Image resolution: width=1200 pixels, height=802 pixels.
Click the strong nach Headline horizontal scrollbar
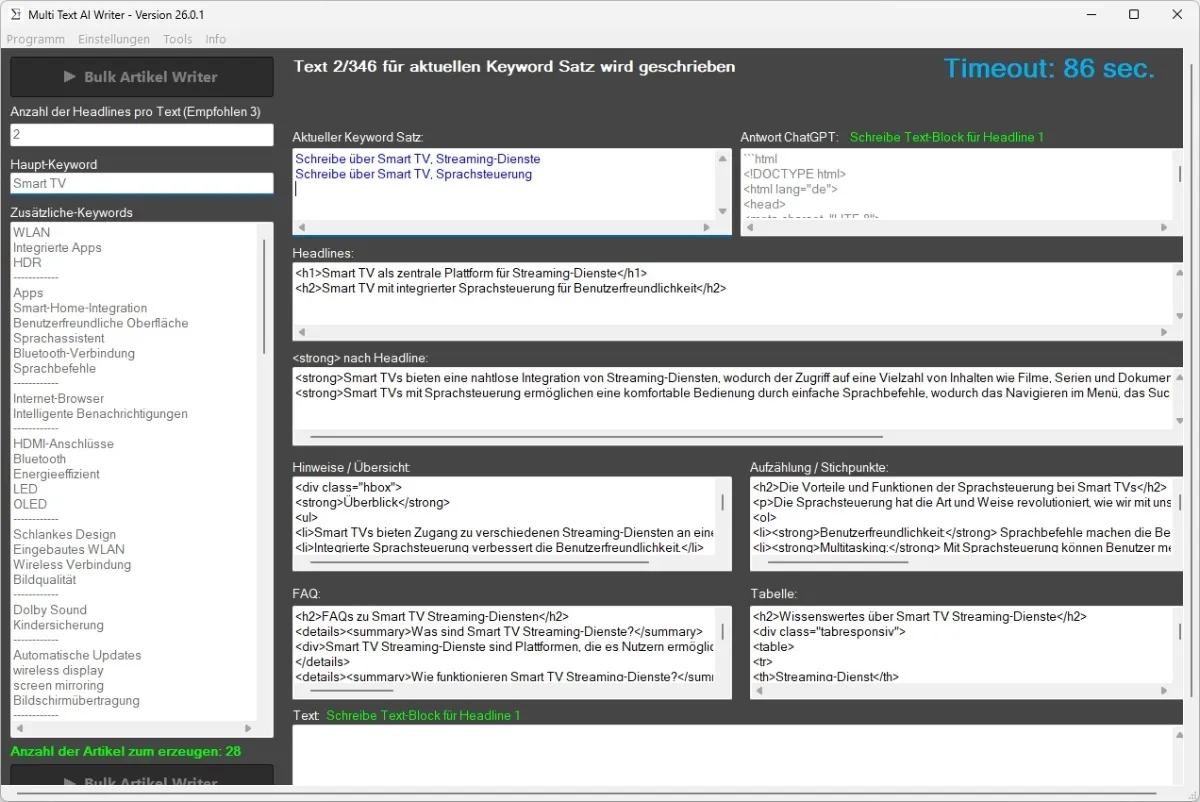[x=597, y=437]
